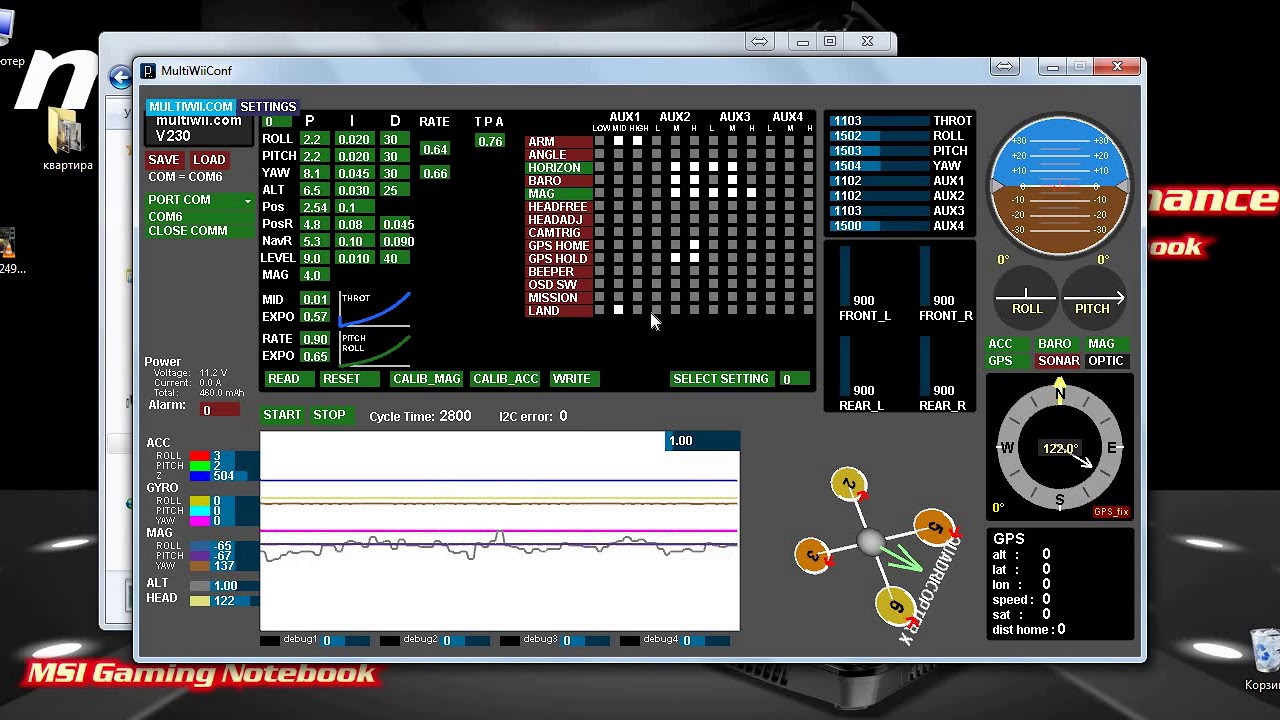This screenshot has height=720, width=1280.
Task: Click the THROT curve preview graph
Action: tap(375, 309)
